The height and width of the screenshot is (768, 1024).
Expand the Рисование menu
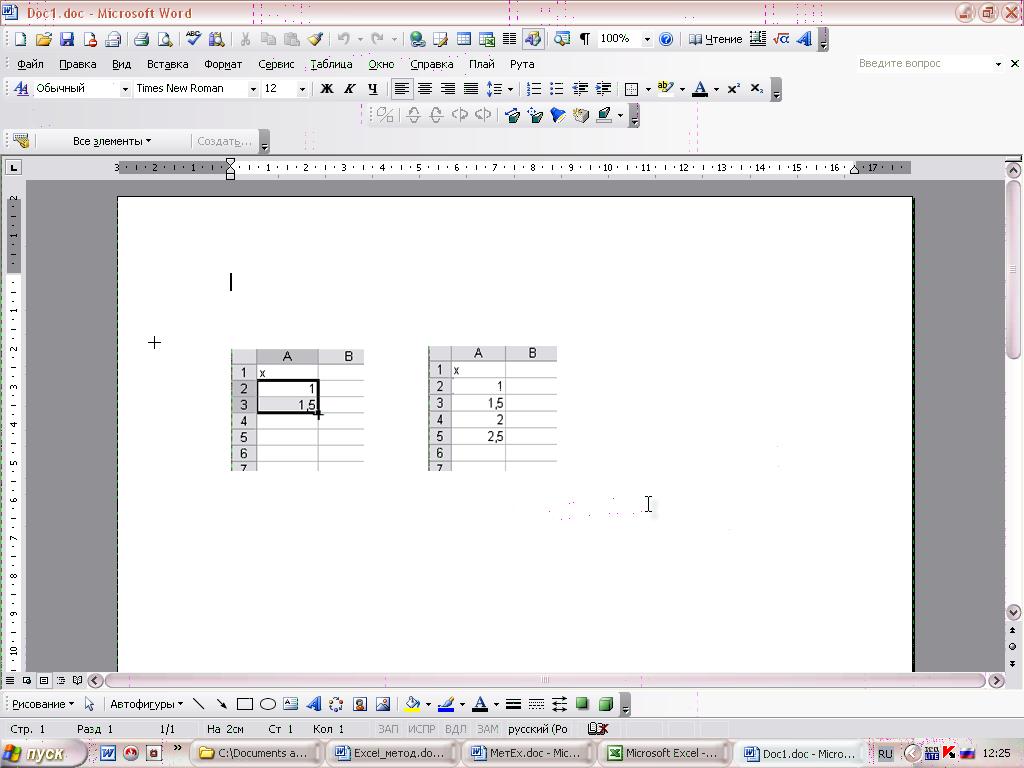43,704
